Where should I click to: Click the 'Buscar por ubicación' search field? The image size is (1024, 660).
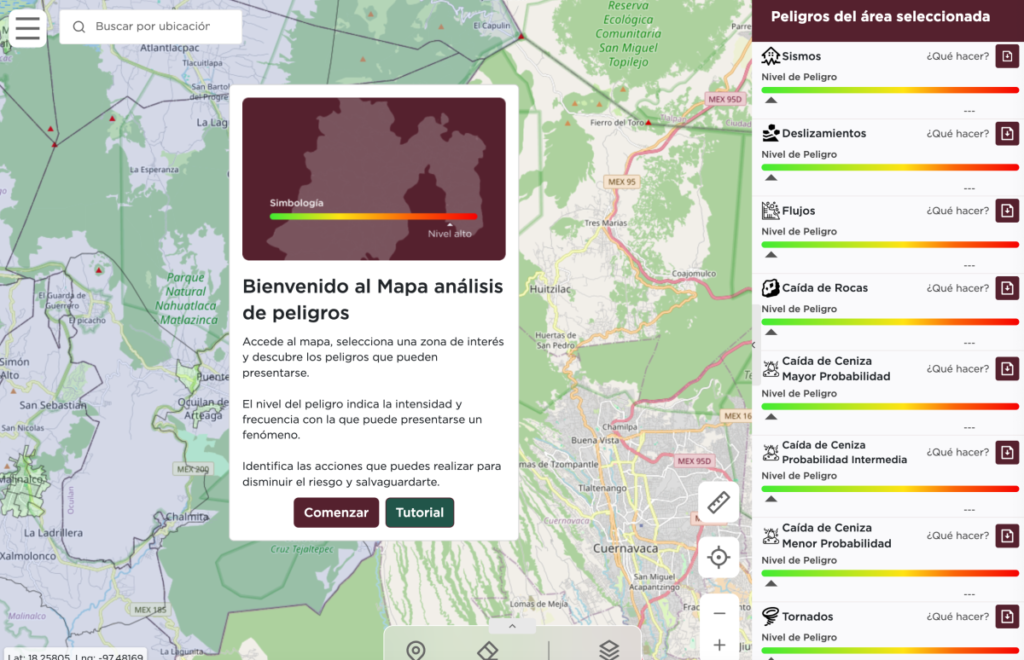click(x=160, y=27)
